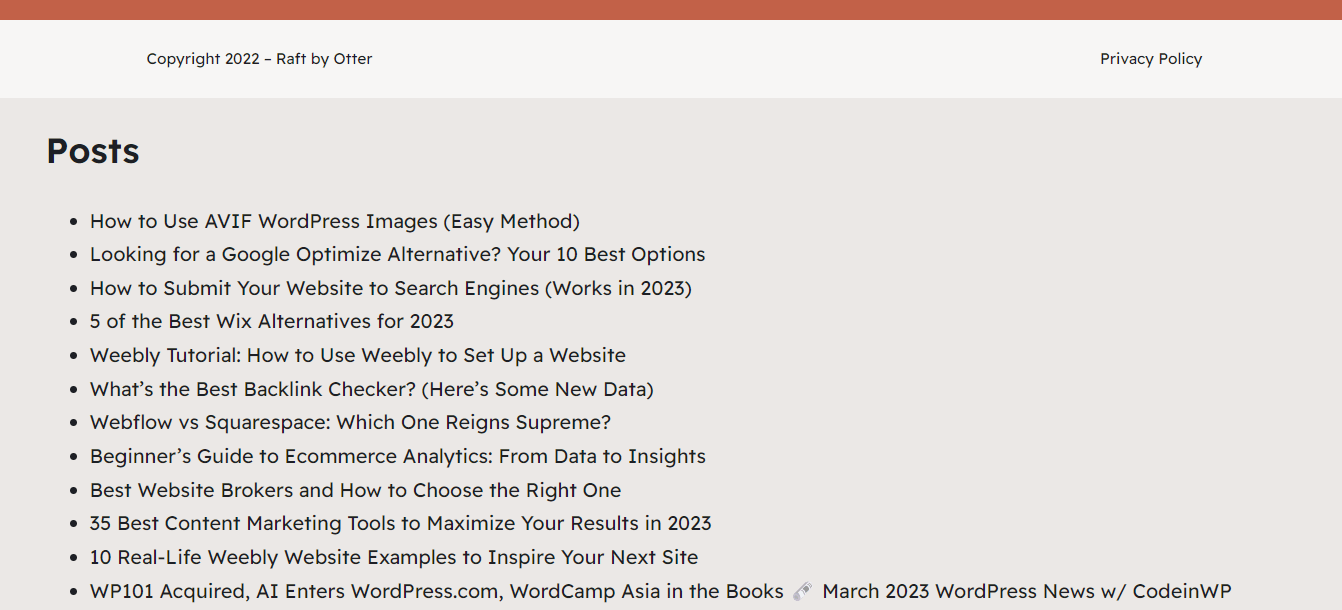
Task: Read "What's the Best Backlink Checker?" post
Action: pos(371,389)
